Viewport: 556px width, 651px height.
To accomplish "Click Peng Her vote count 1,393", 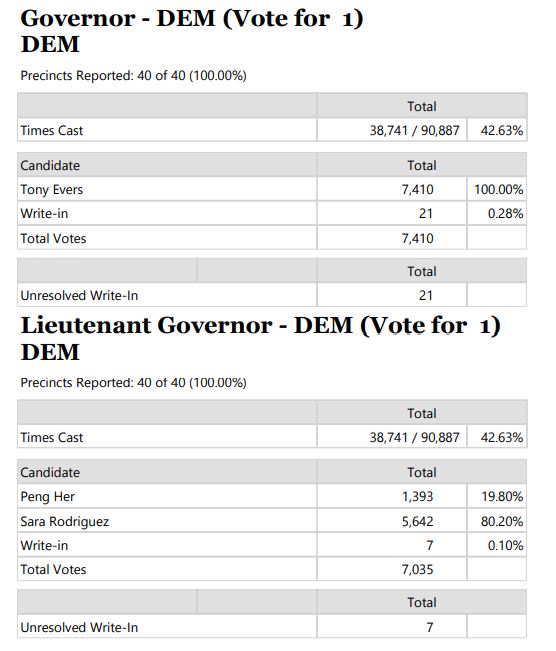I will 417,496.
